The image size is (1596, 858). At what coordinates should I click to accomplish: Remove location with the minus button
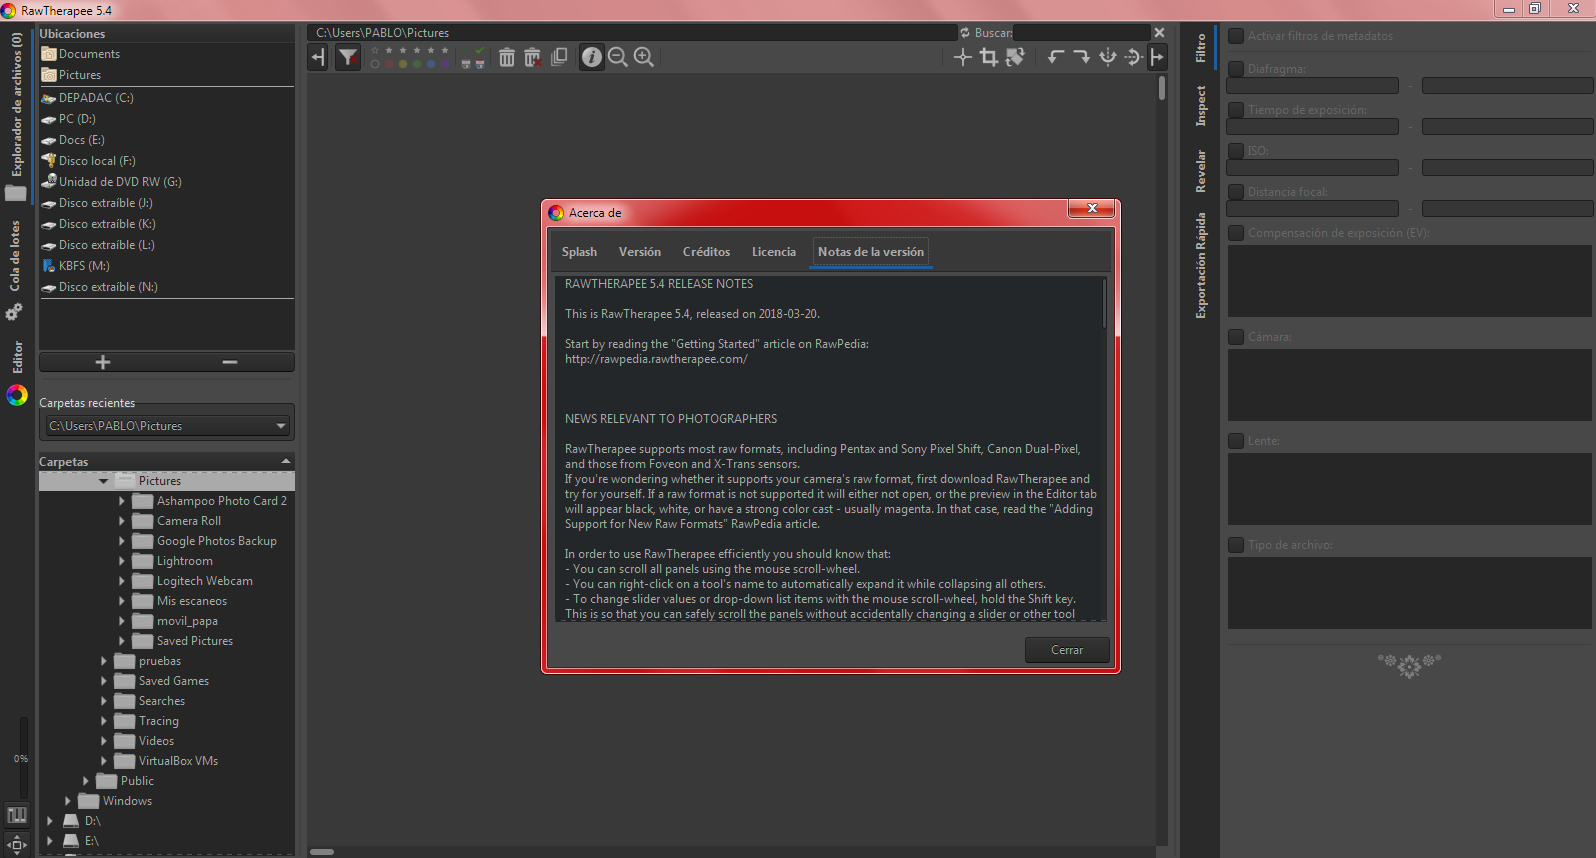pos(230,362)
